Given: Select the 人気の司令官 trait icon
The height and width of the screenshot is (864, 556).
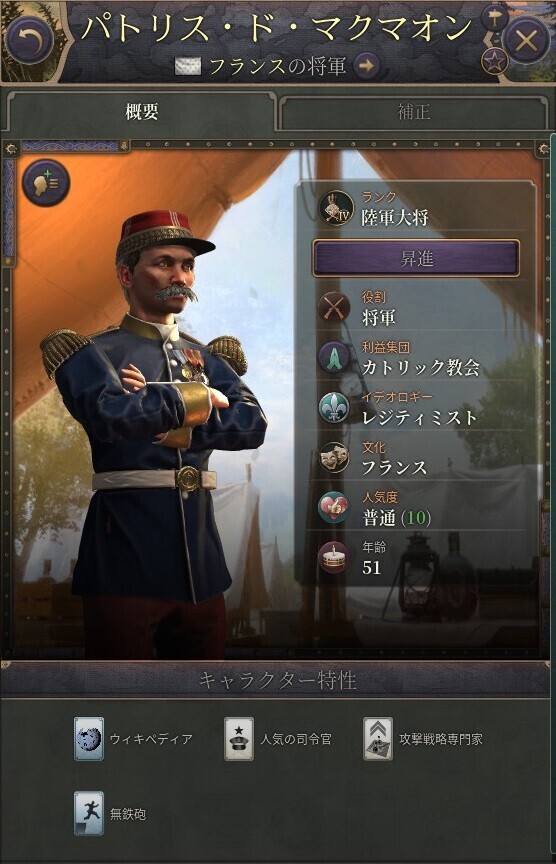Looking at the screenshot, I should 239,739.
